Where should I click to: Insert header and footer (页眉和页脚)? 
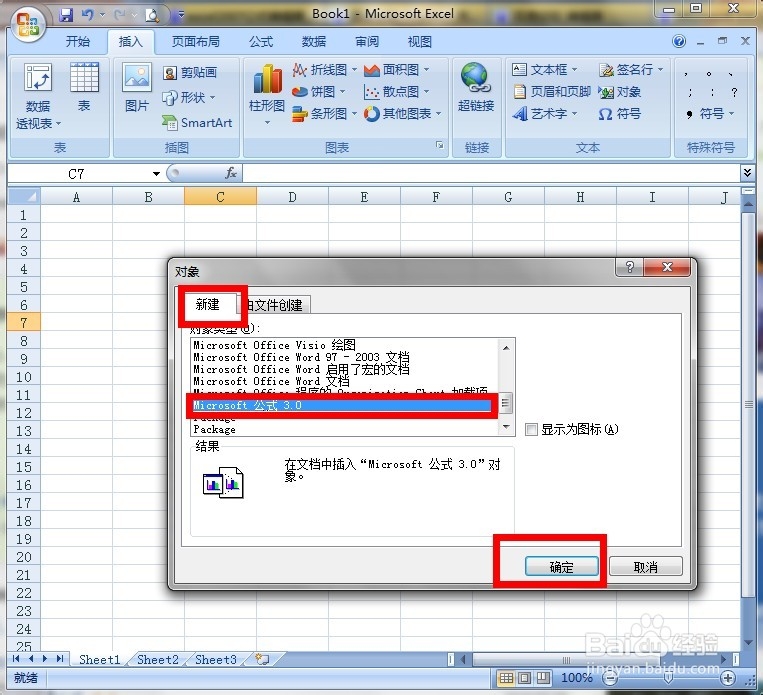coord(552,91)
